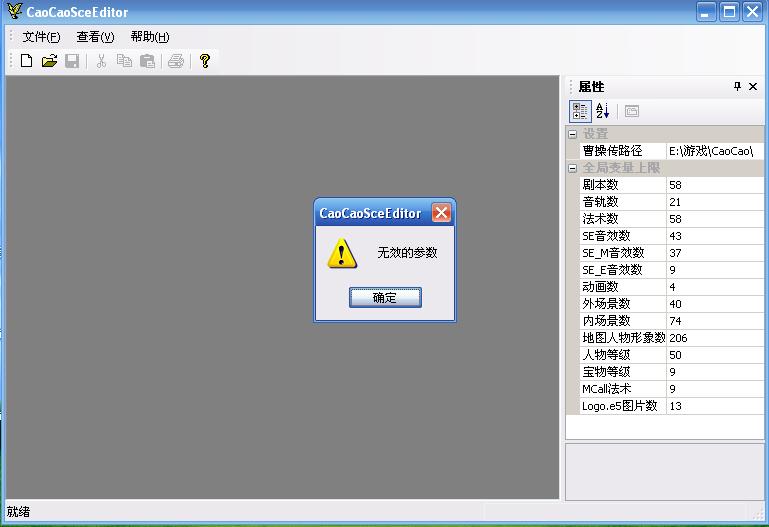Screen dimensions: 769x527
Task: Select the SE_E音效数 property row
Action: [x=671, y=270]
